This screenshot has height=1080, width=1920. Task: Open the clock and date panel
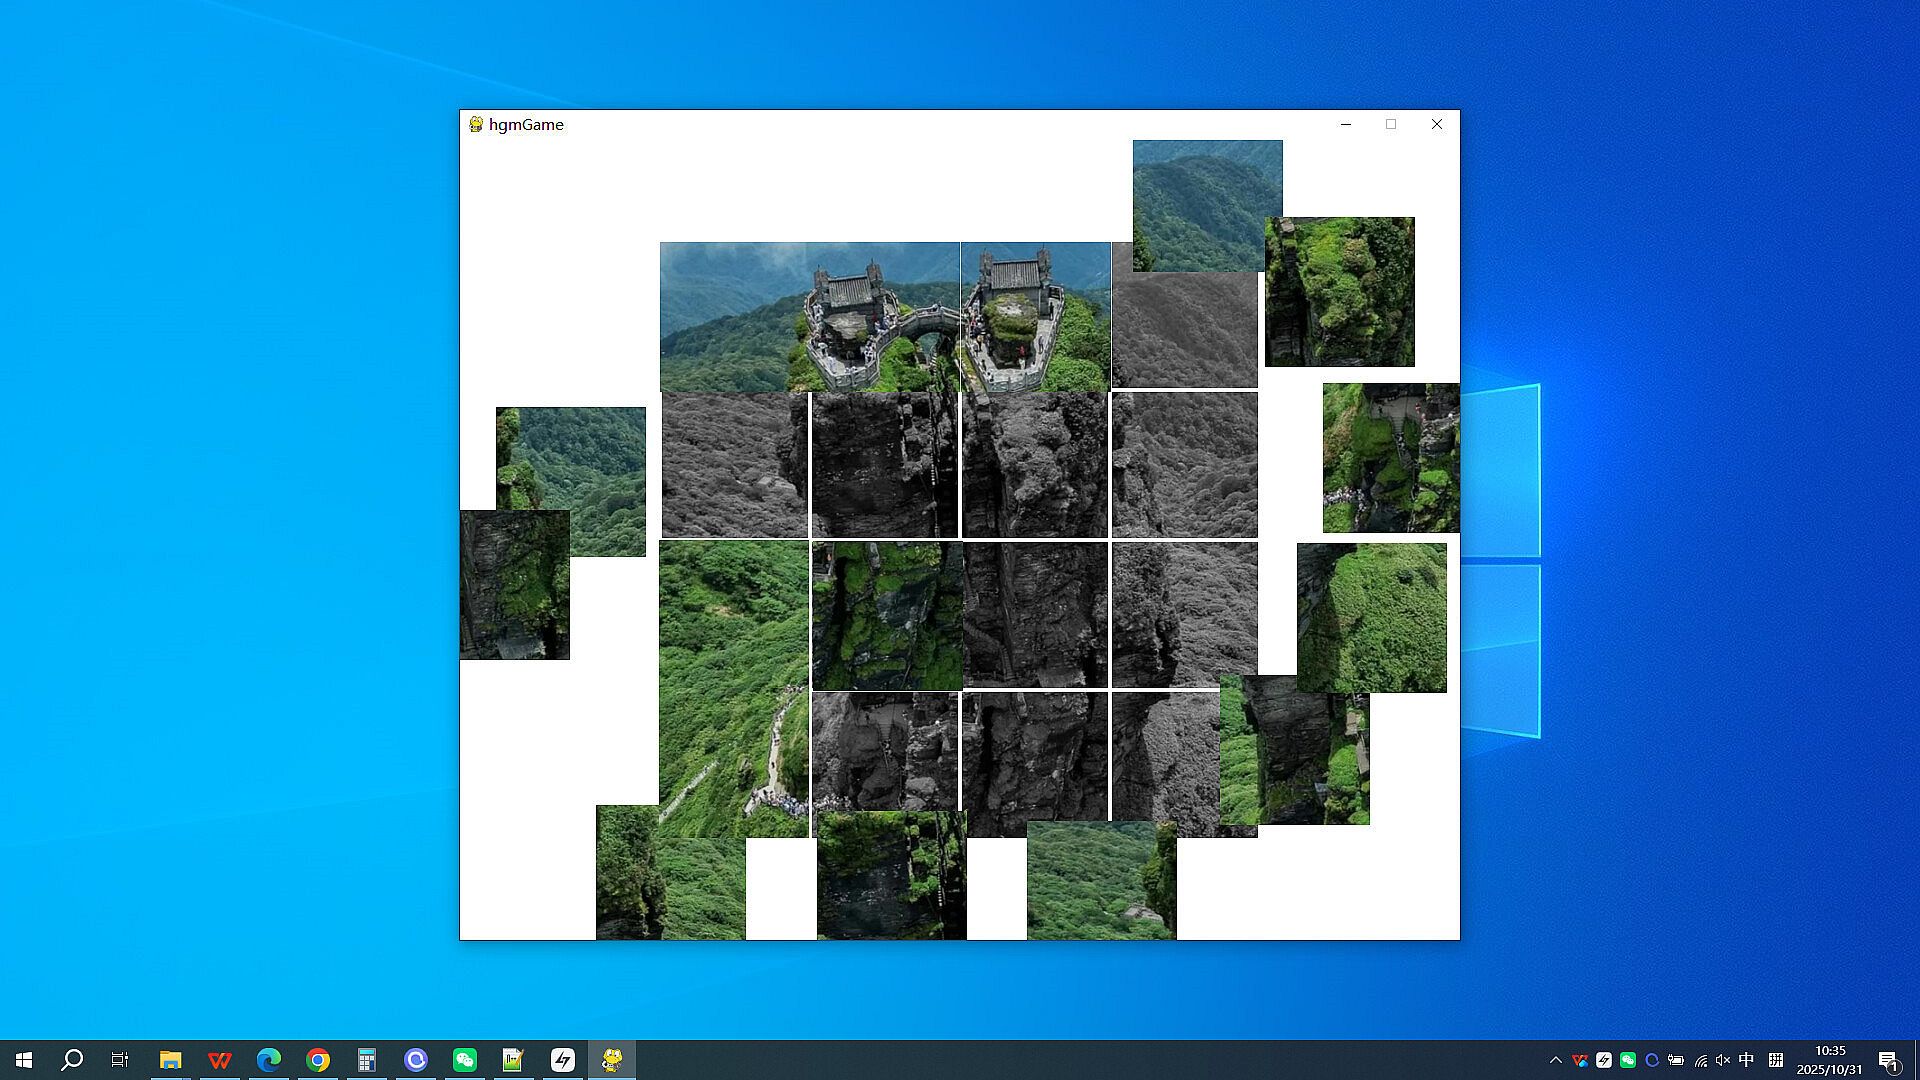[x=1829, y=1060]
